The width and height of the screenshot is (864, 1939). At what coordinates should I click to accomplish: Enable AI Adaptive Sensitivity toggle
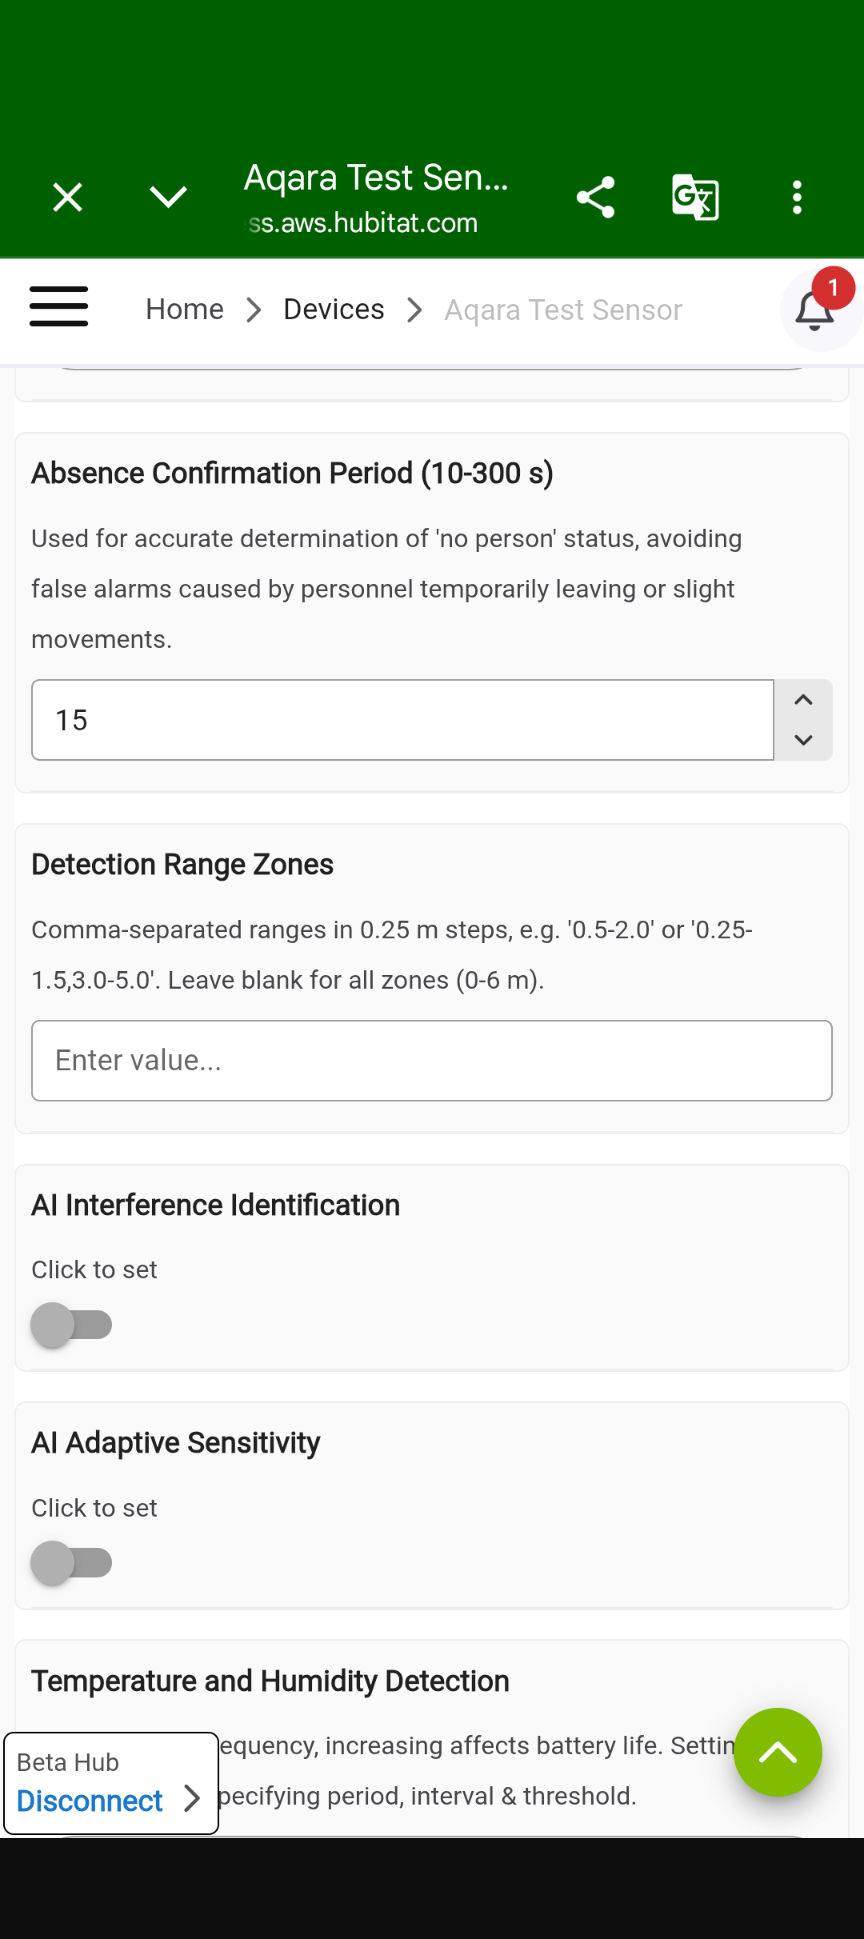(72, 1563)
